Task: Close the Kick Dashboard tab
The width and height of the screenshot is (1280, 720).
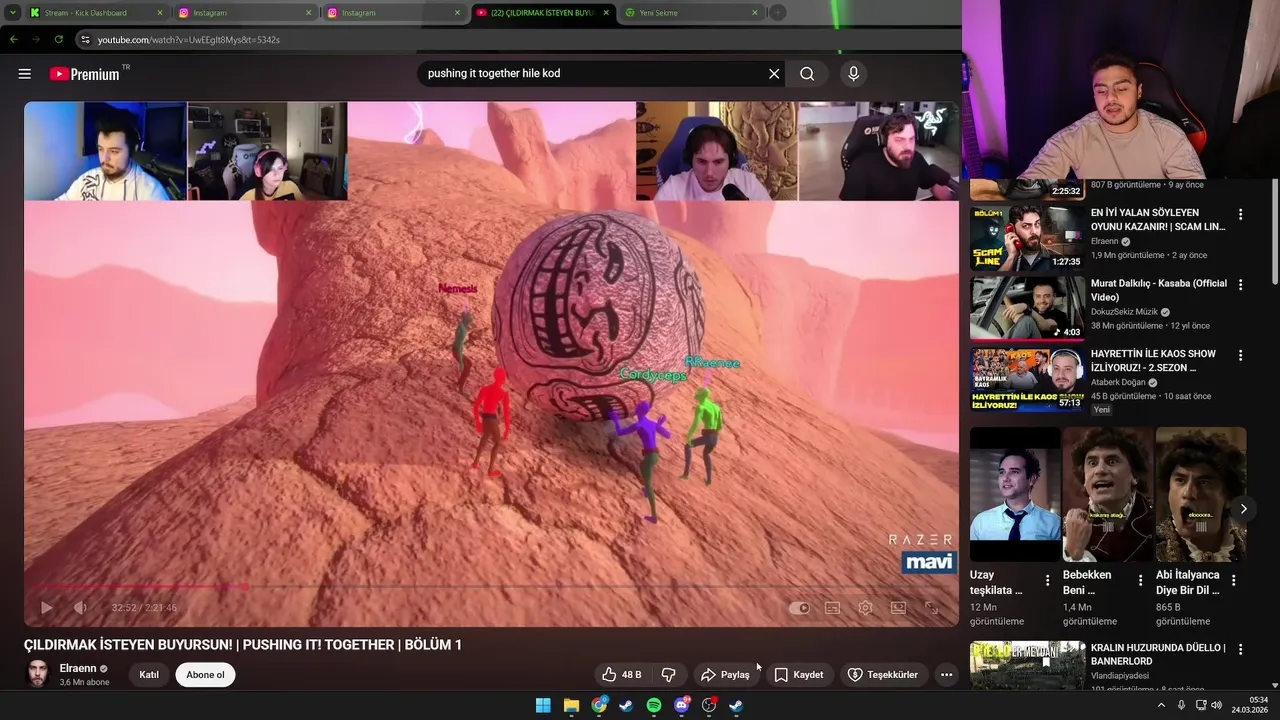Action: [x=159, y=13]
